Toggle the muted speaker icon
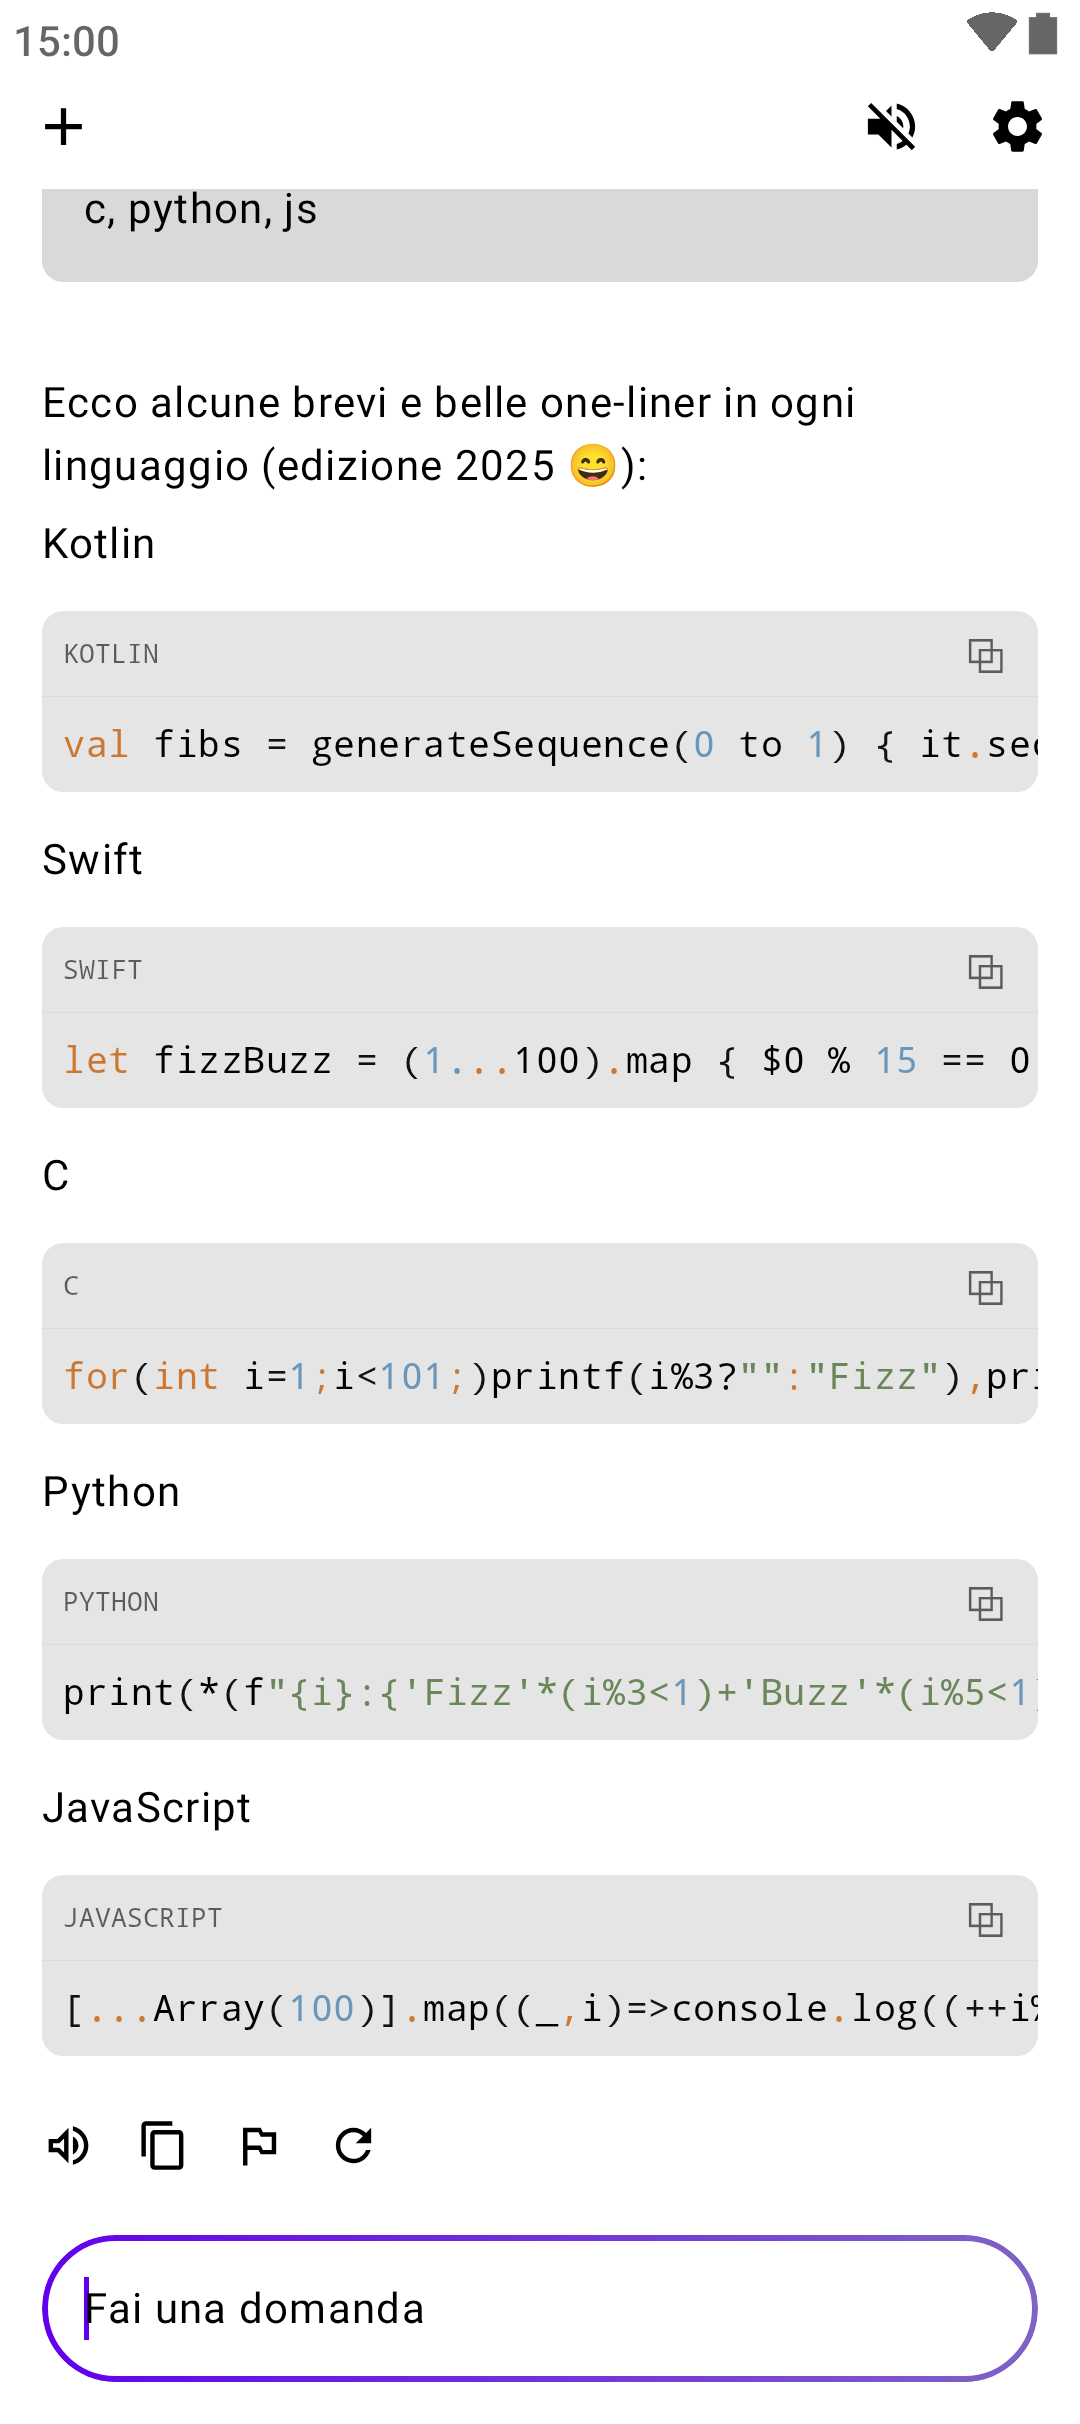The width and height of the screenshot is (1080, 2424). tap(891, 127)
